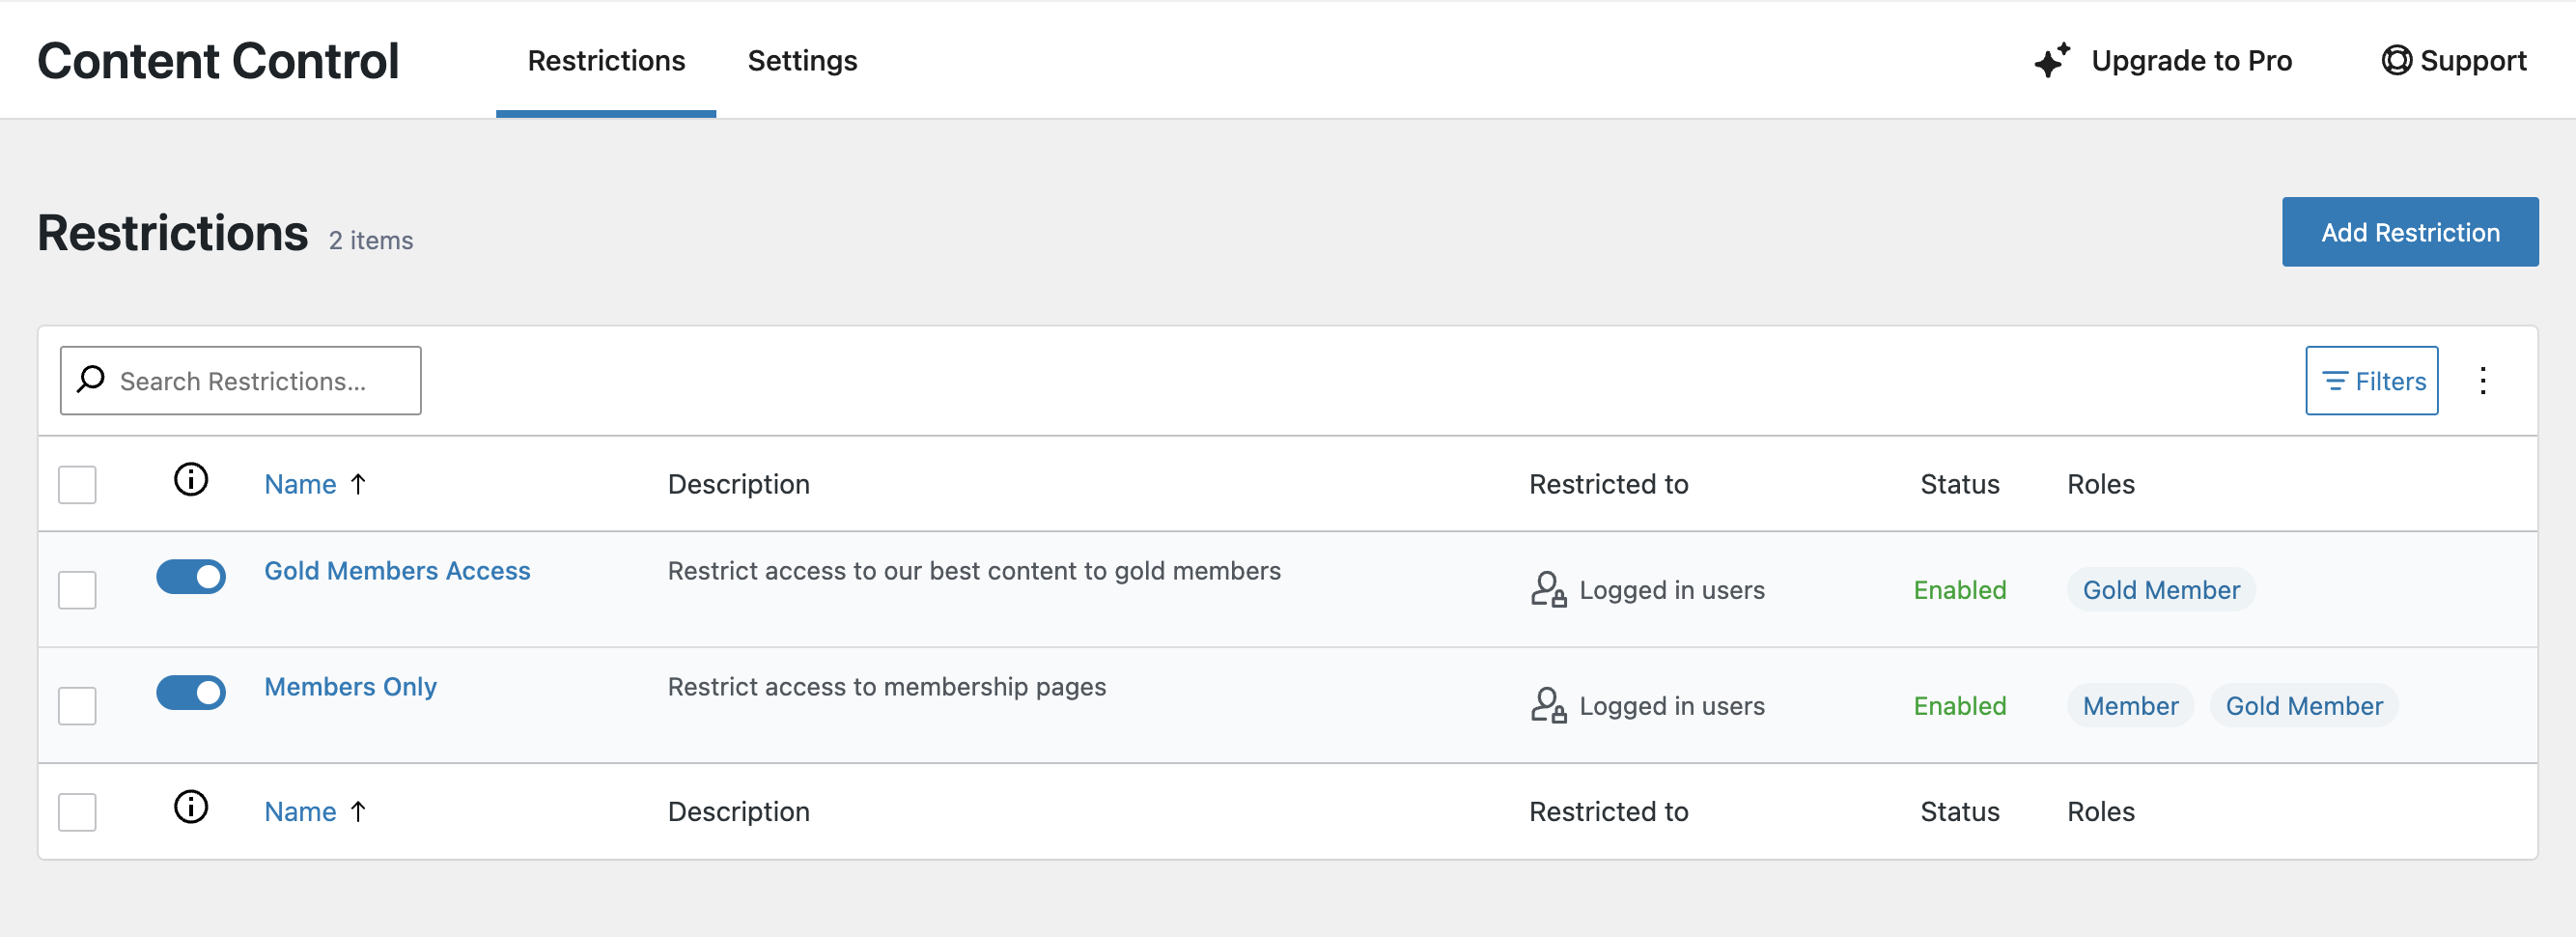This screenshot has width=2576, height=937.
Task: Click the filter lines icon in Filters button
Action: 2335,381
